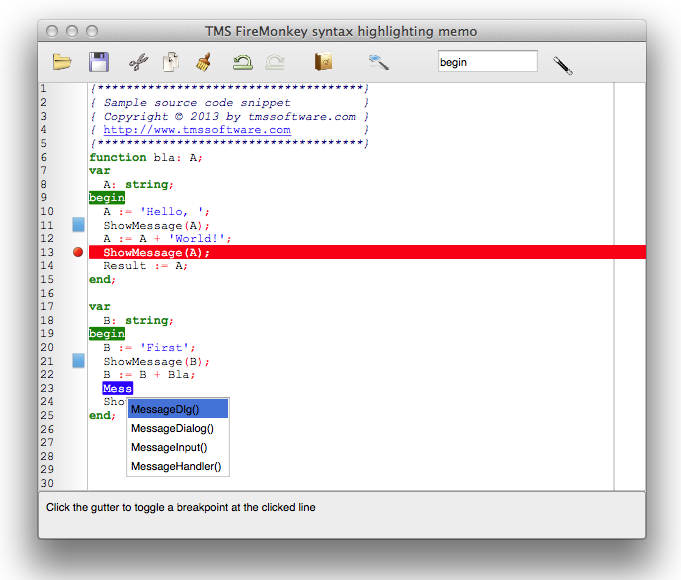Image resolution: width=681 pixels, height=580 pixels.
Task: Open the http://www.tmssoftware.com link
Action: (x=197, y=130)
